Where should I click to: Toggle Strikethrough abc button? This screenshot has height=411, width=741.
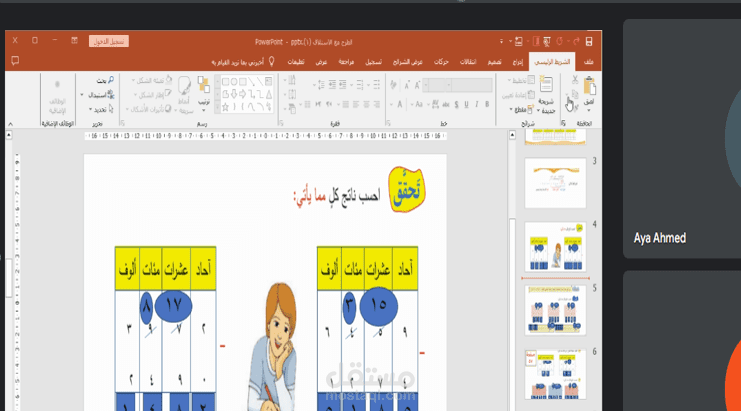[x=446, y=104]
